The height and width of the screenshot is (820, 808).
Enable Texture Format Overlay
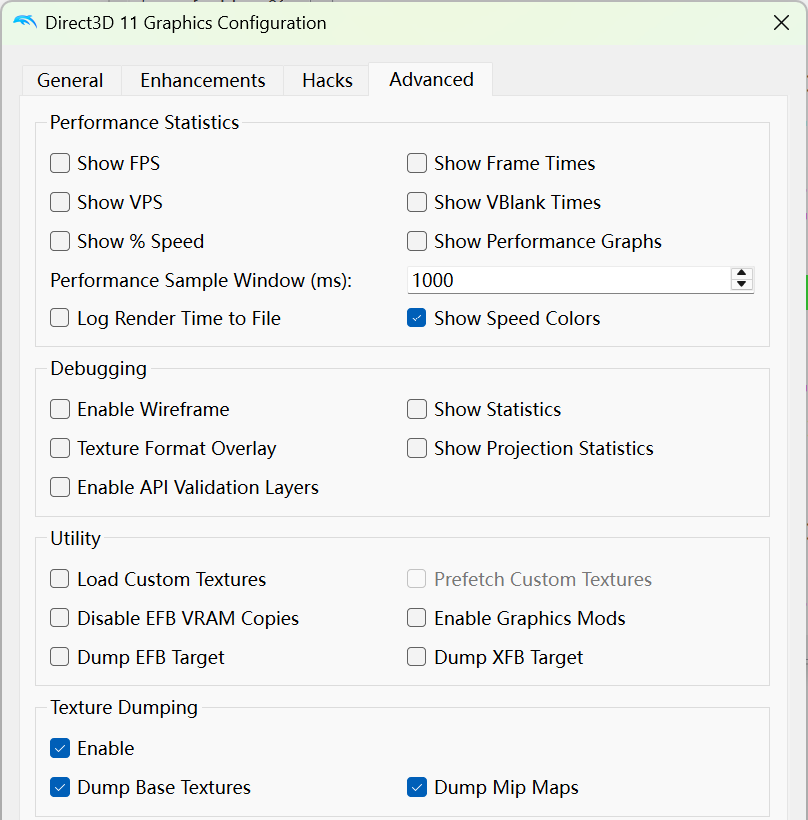point(60,448)
